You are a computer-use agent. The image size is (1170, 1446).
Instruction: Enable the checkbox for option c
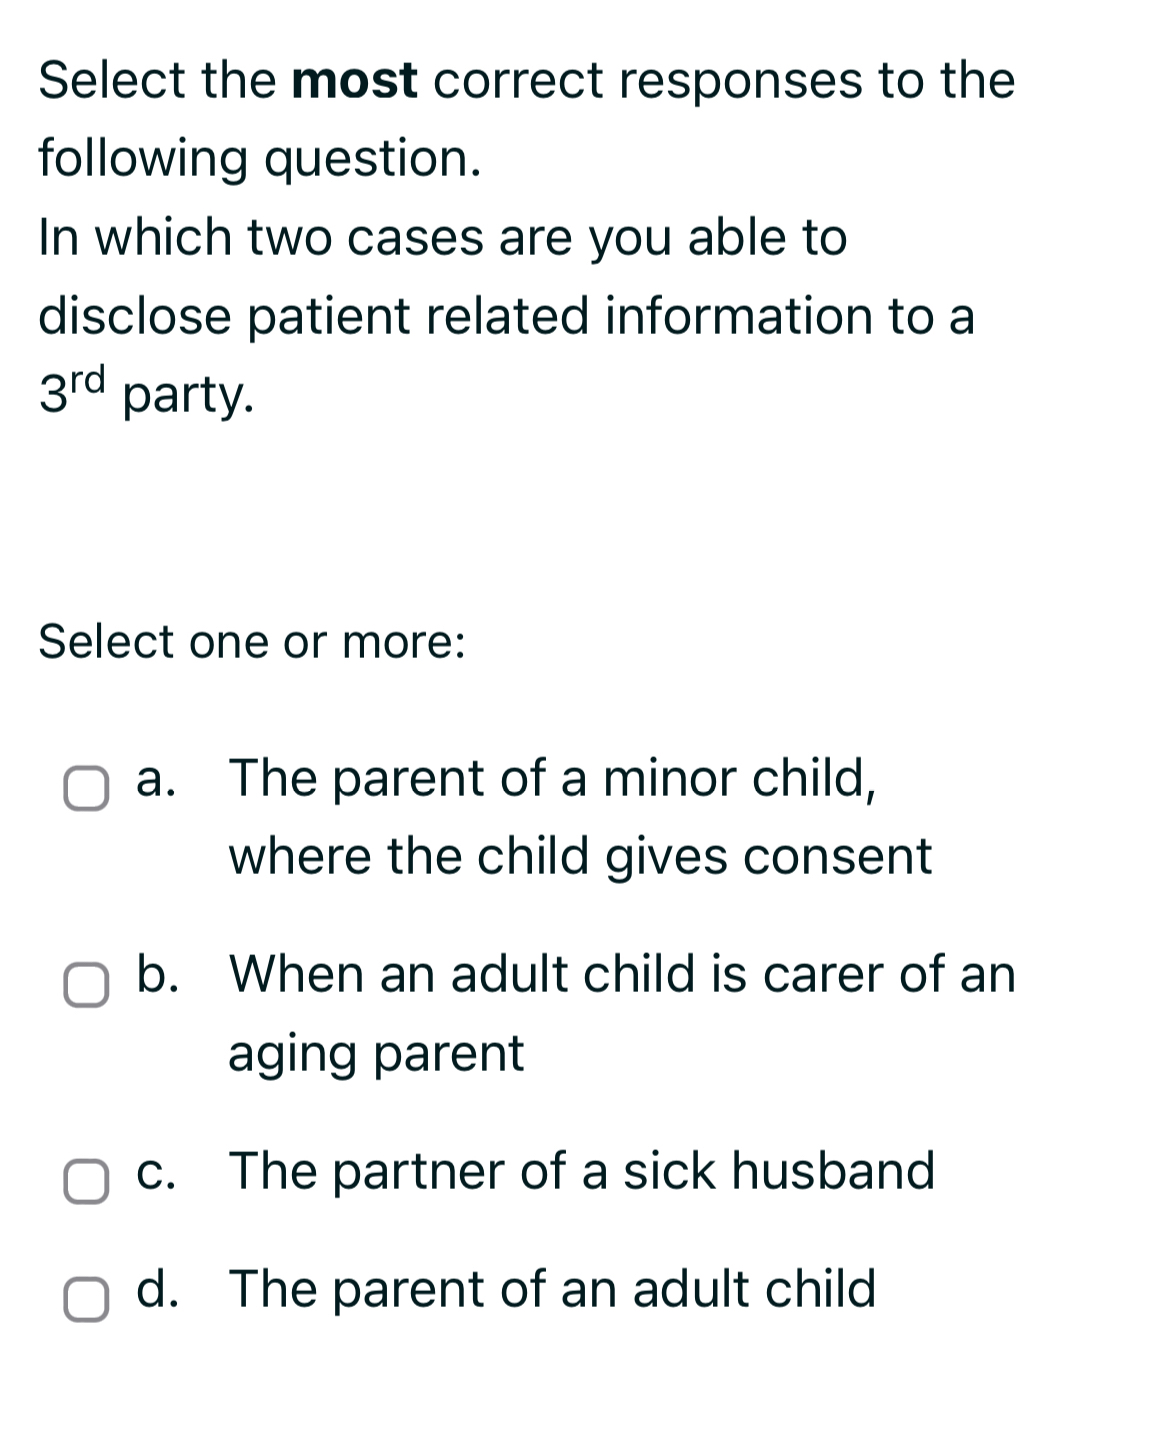pos(86,1181)
